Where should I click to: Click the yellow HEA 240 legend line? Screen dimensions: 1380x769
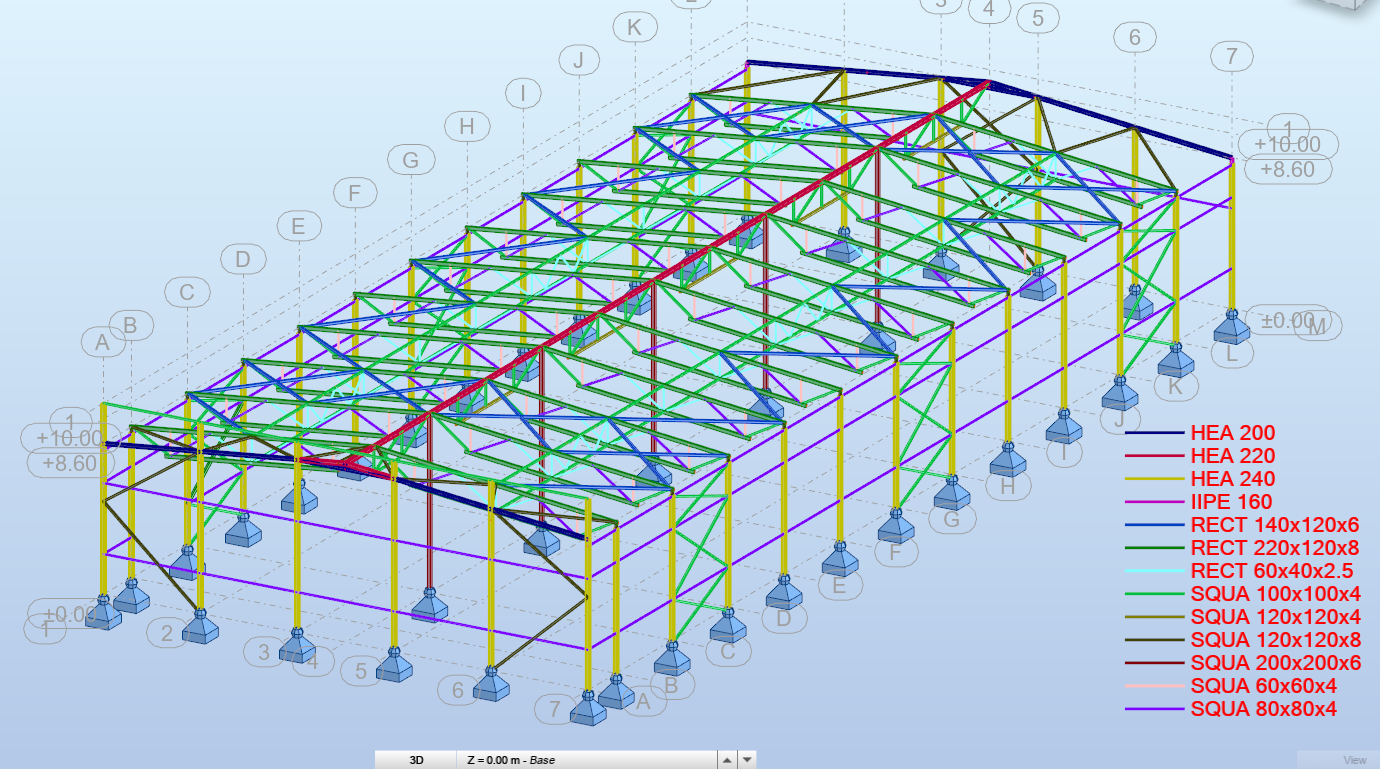[x=1156, y=480]
